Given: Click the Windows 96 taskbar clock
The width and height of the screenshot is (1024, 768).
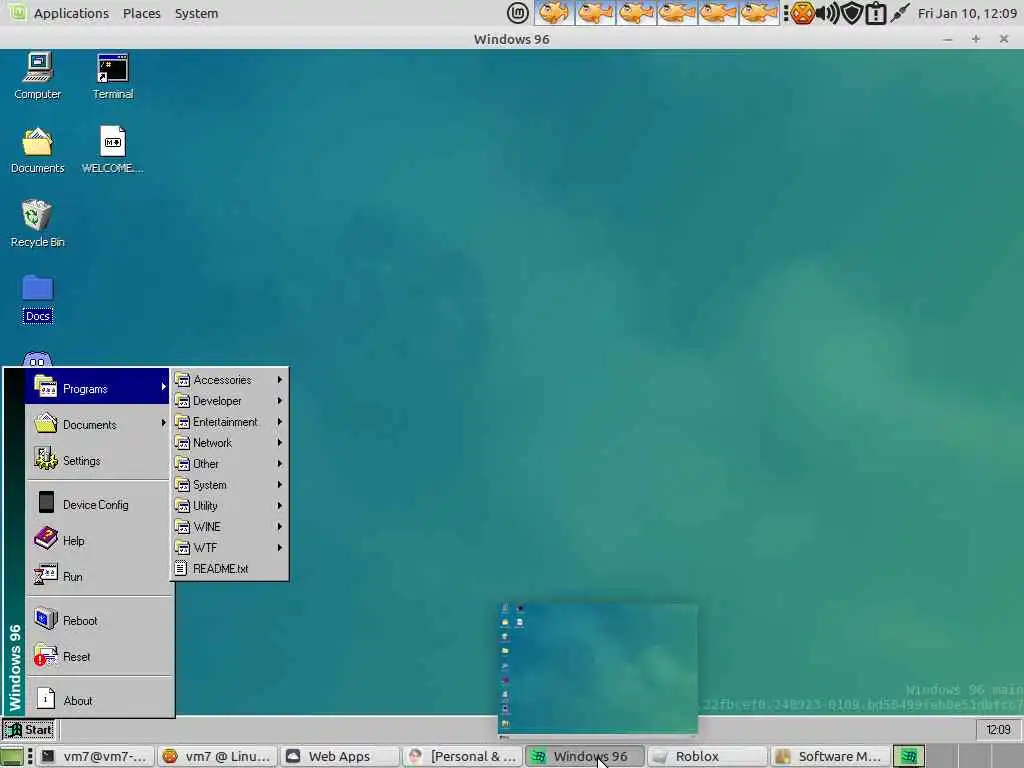Looking at the screenshot, I should (998, 729).
